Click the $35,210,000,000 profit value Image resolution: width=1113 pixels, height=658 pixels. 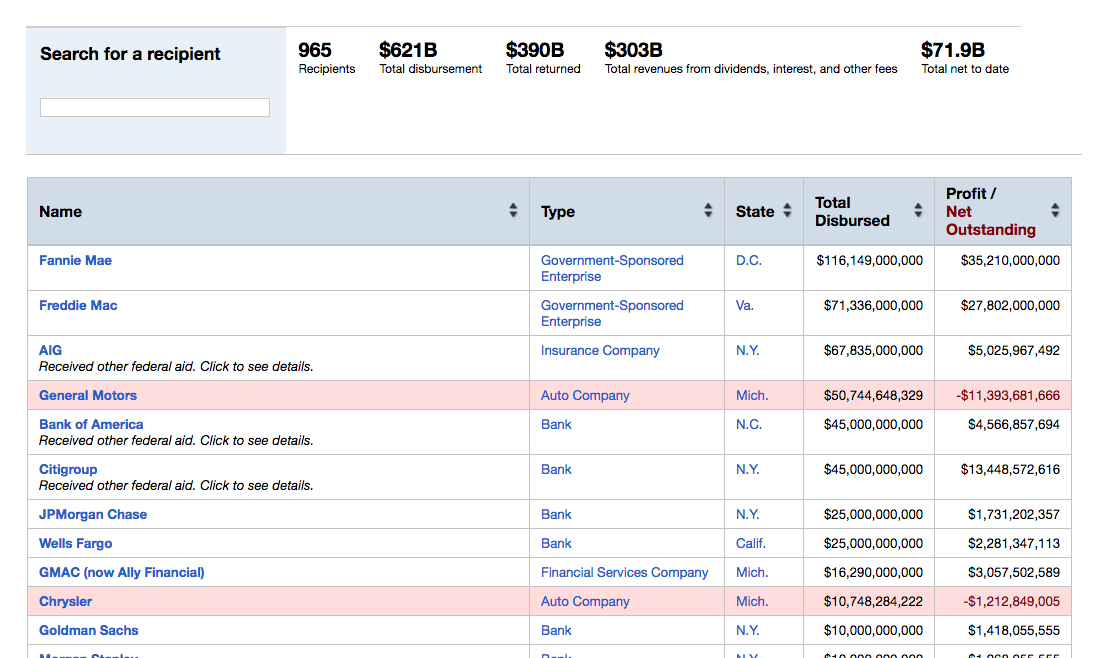(x=1010, y=261)
